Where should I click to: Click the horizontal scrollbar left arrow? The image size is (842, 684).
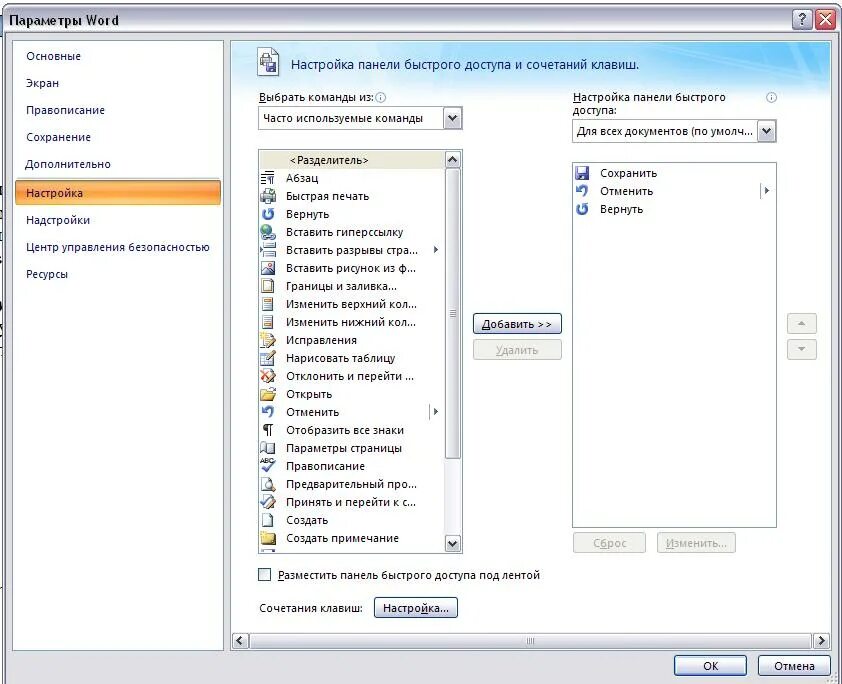(x=240, y=641)
